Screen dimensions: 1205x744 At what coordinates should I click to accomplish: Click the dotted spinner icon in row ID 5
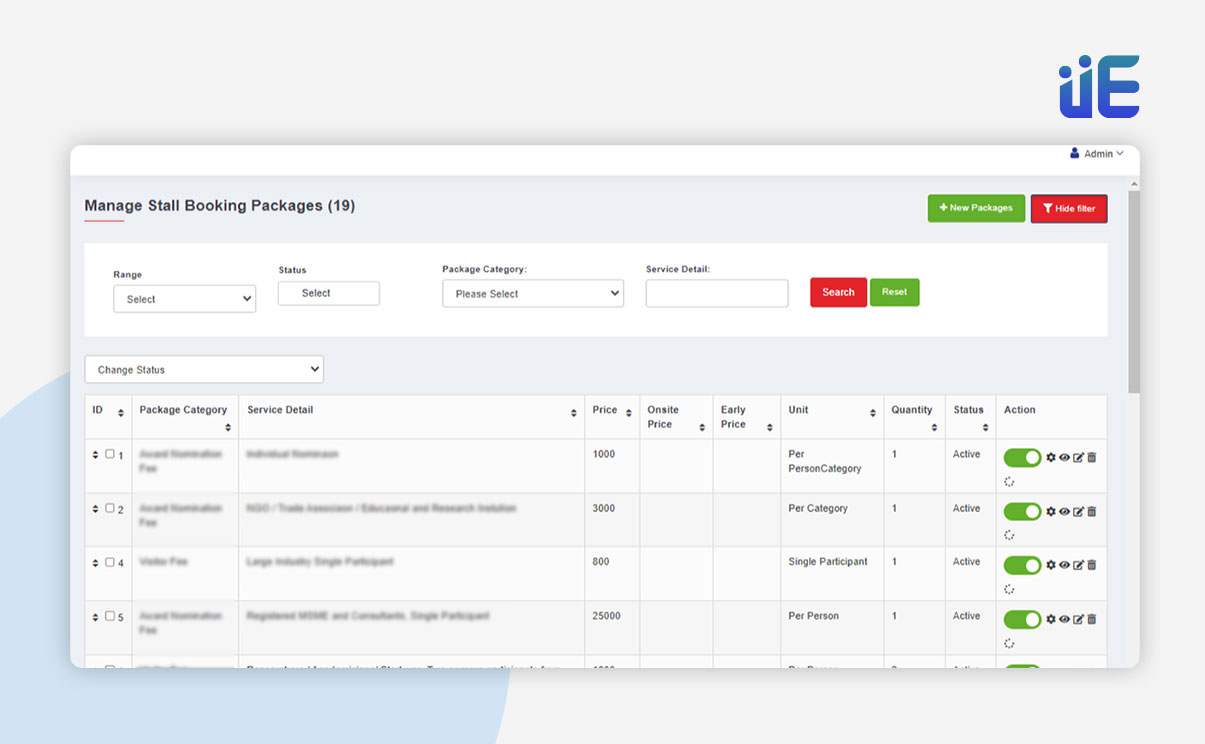[1009, 643]
